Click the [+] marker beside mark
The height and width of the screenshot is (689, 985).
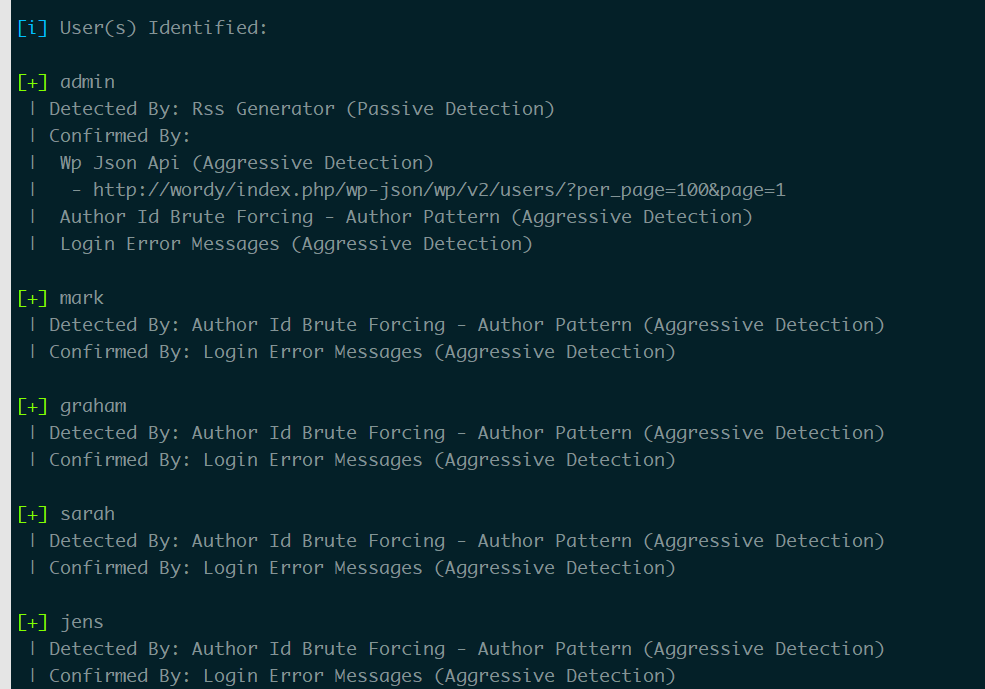click(32, 298)
